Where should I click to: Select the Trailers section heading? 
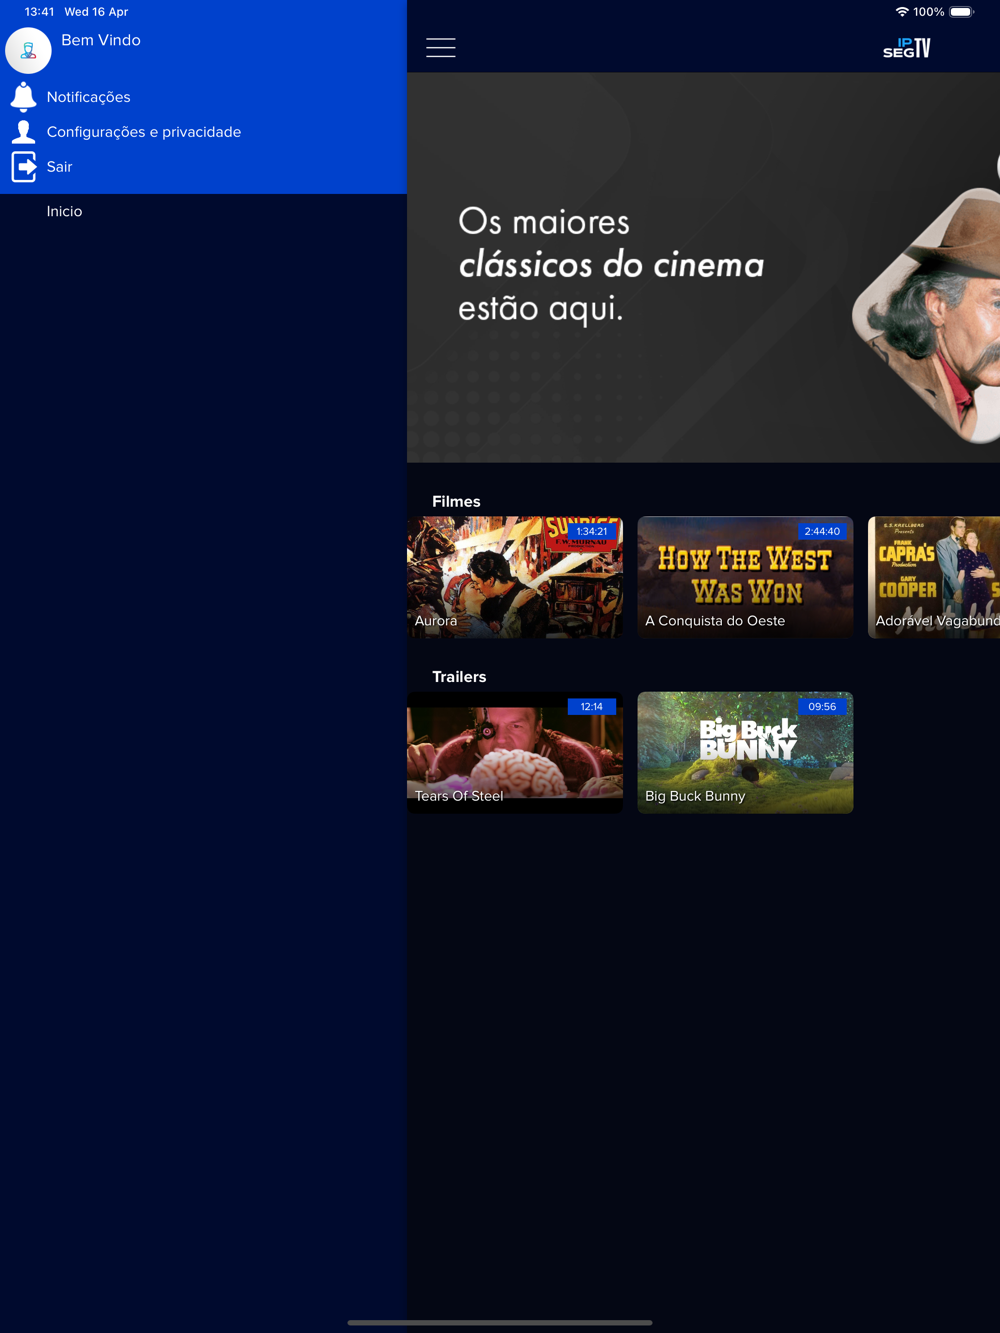click(459, 677)
